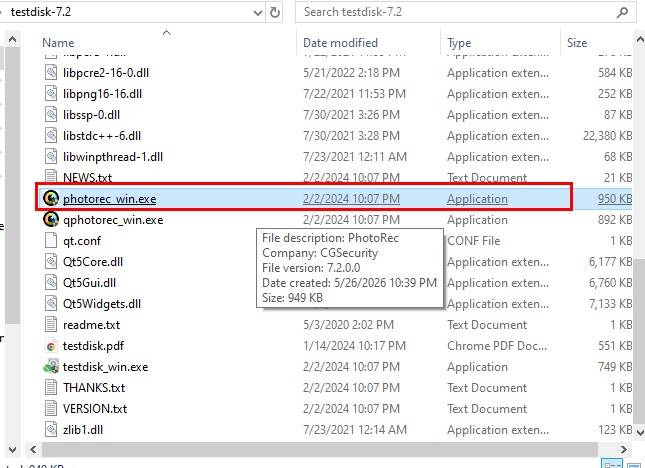Image resolution: width=645 pixels, height=468 pixels.
Task: Select the testdisk.pdf file name
Action: (x=93, y=346)
